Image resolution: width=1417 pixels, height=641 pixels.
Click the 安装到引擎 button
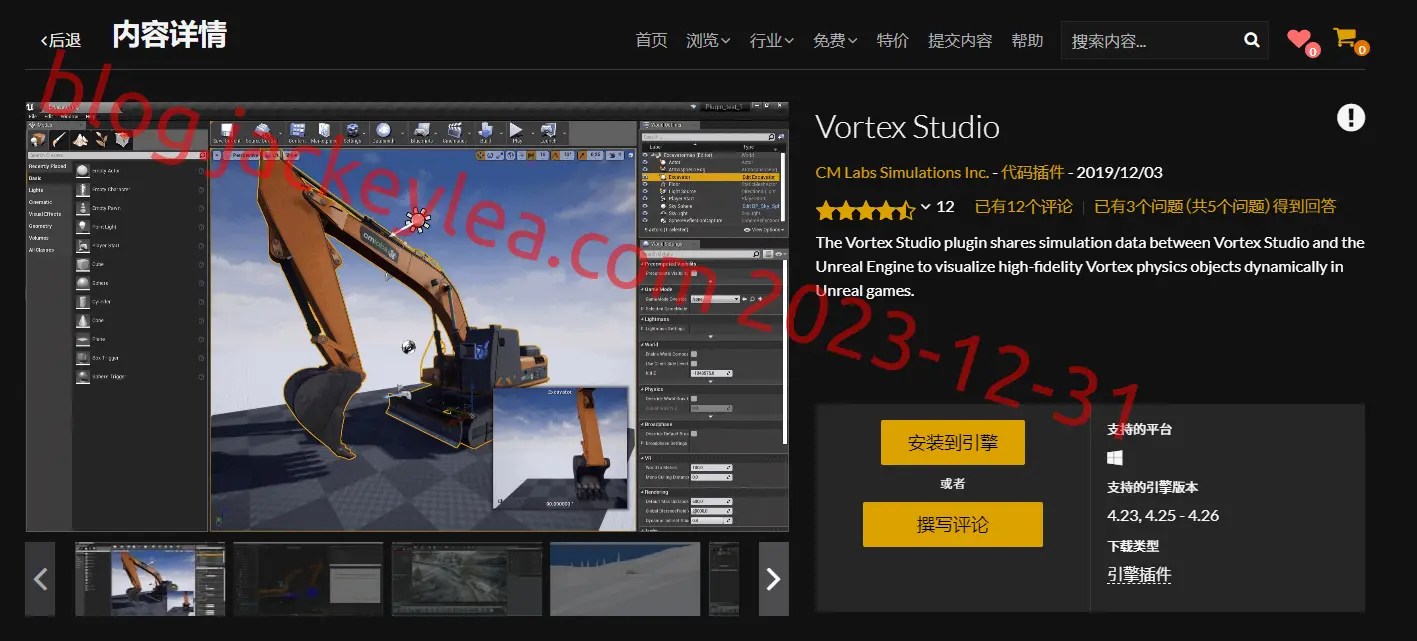coord(952,442)
